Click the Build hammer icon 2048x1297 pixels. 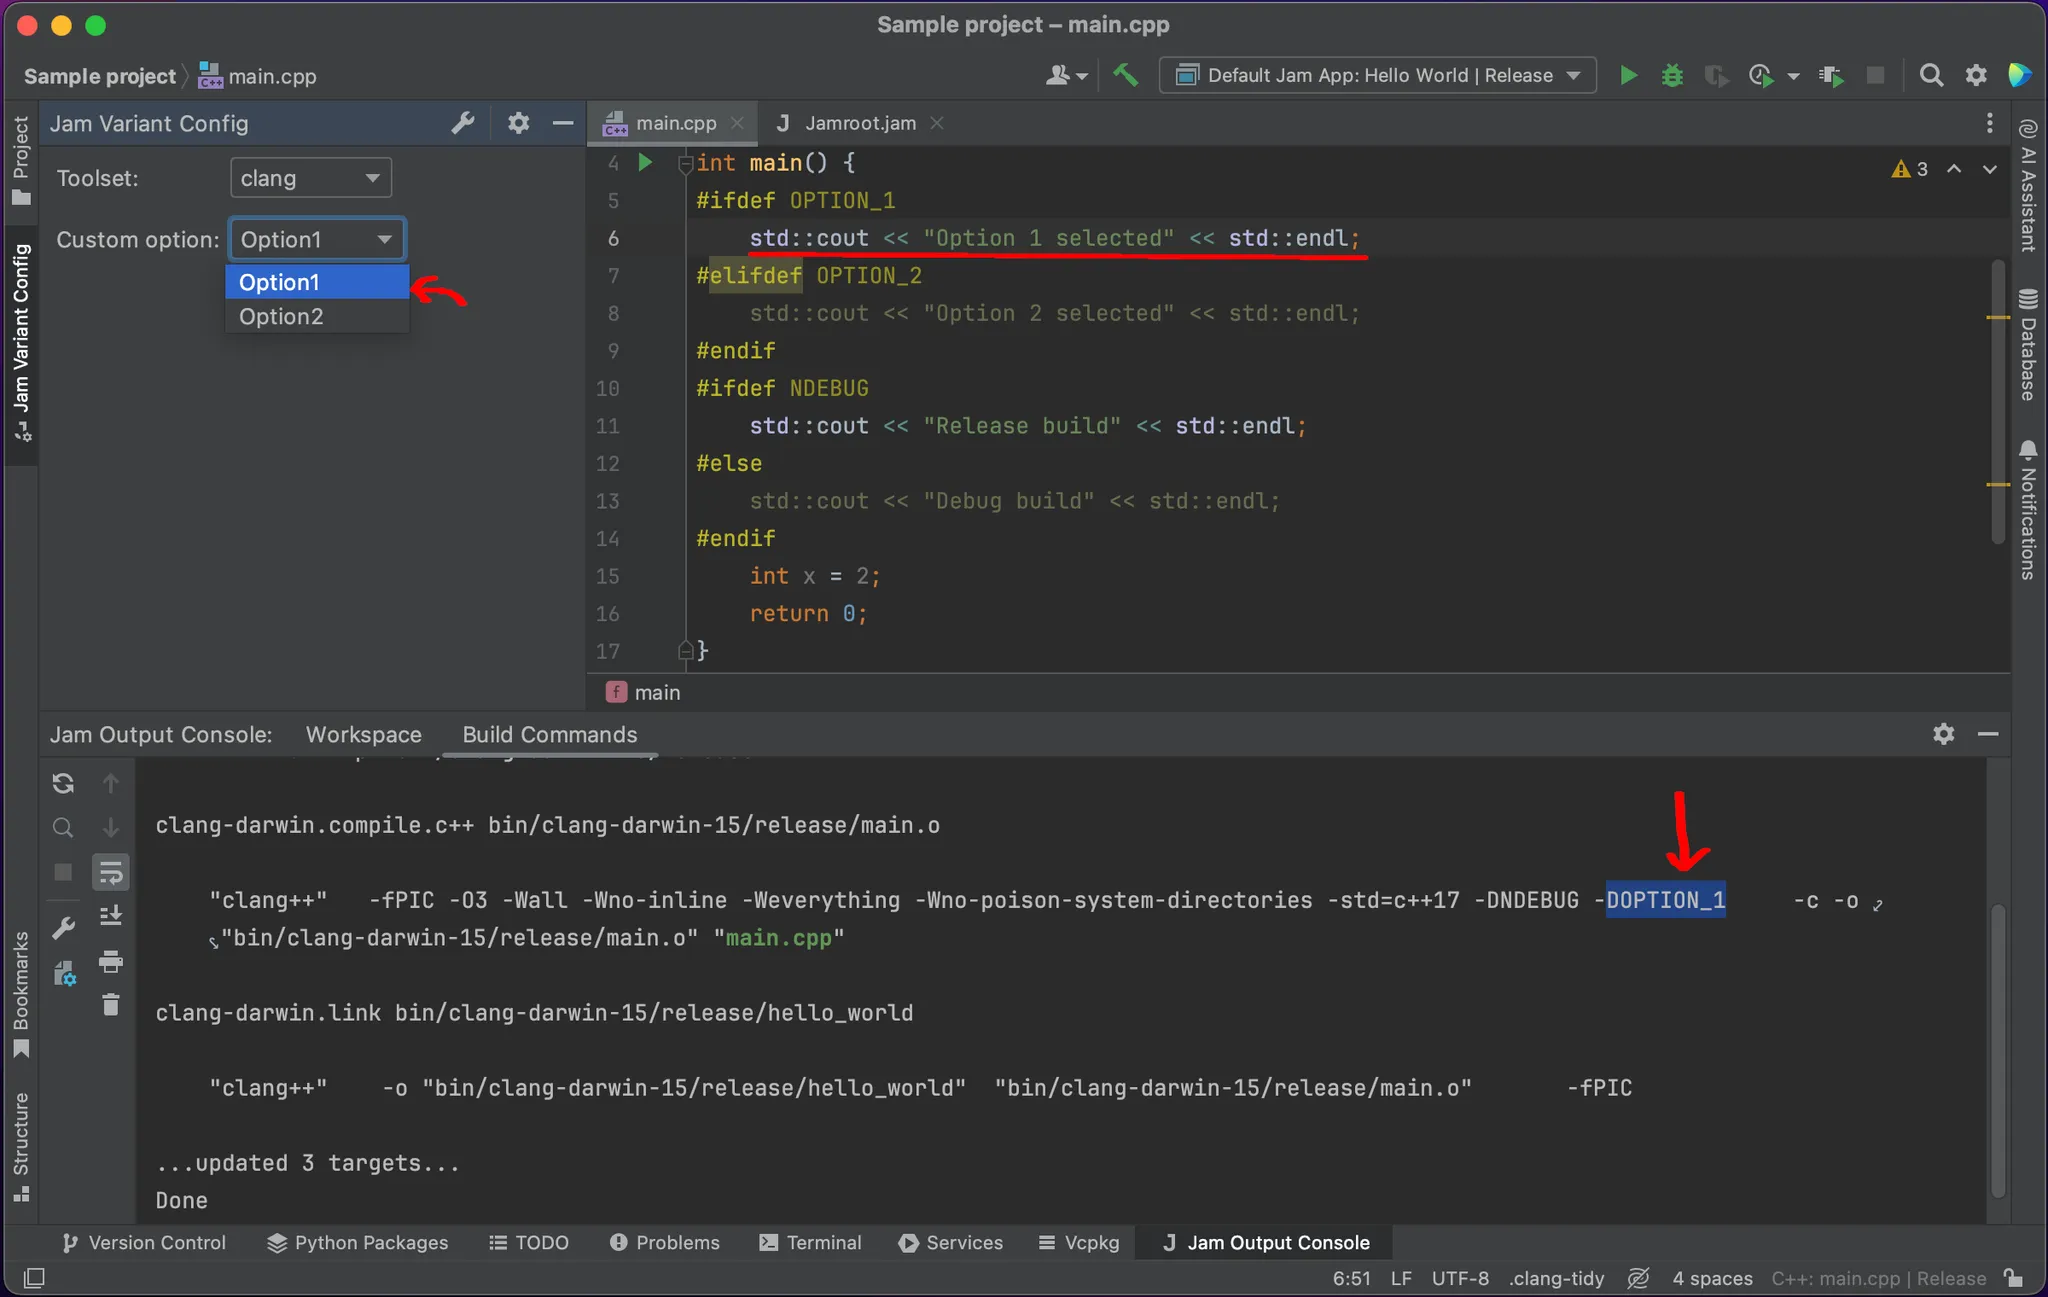pos(1126,75)
